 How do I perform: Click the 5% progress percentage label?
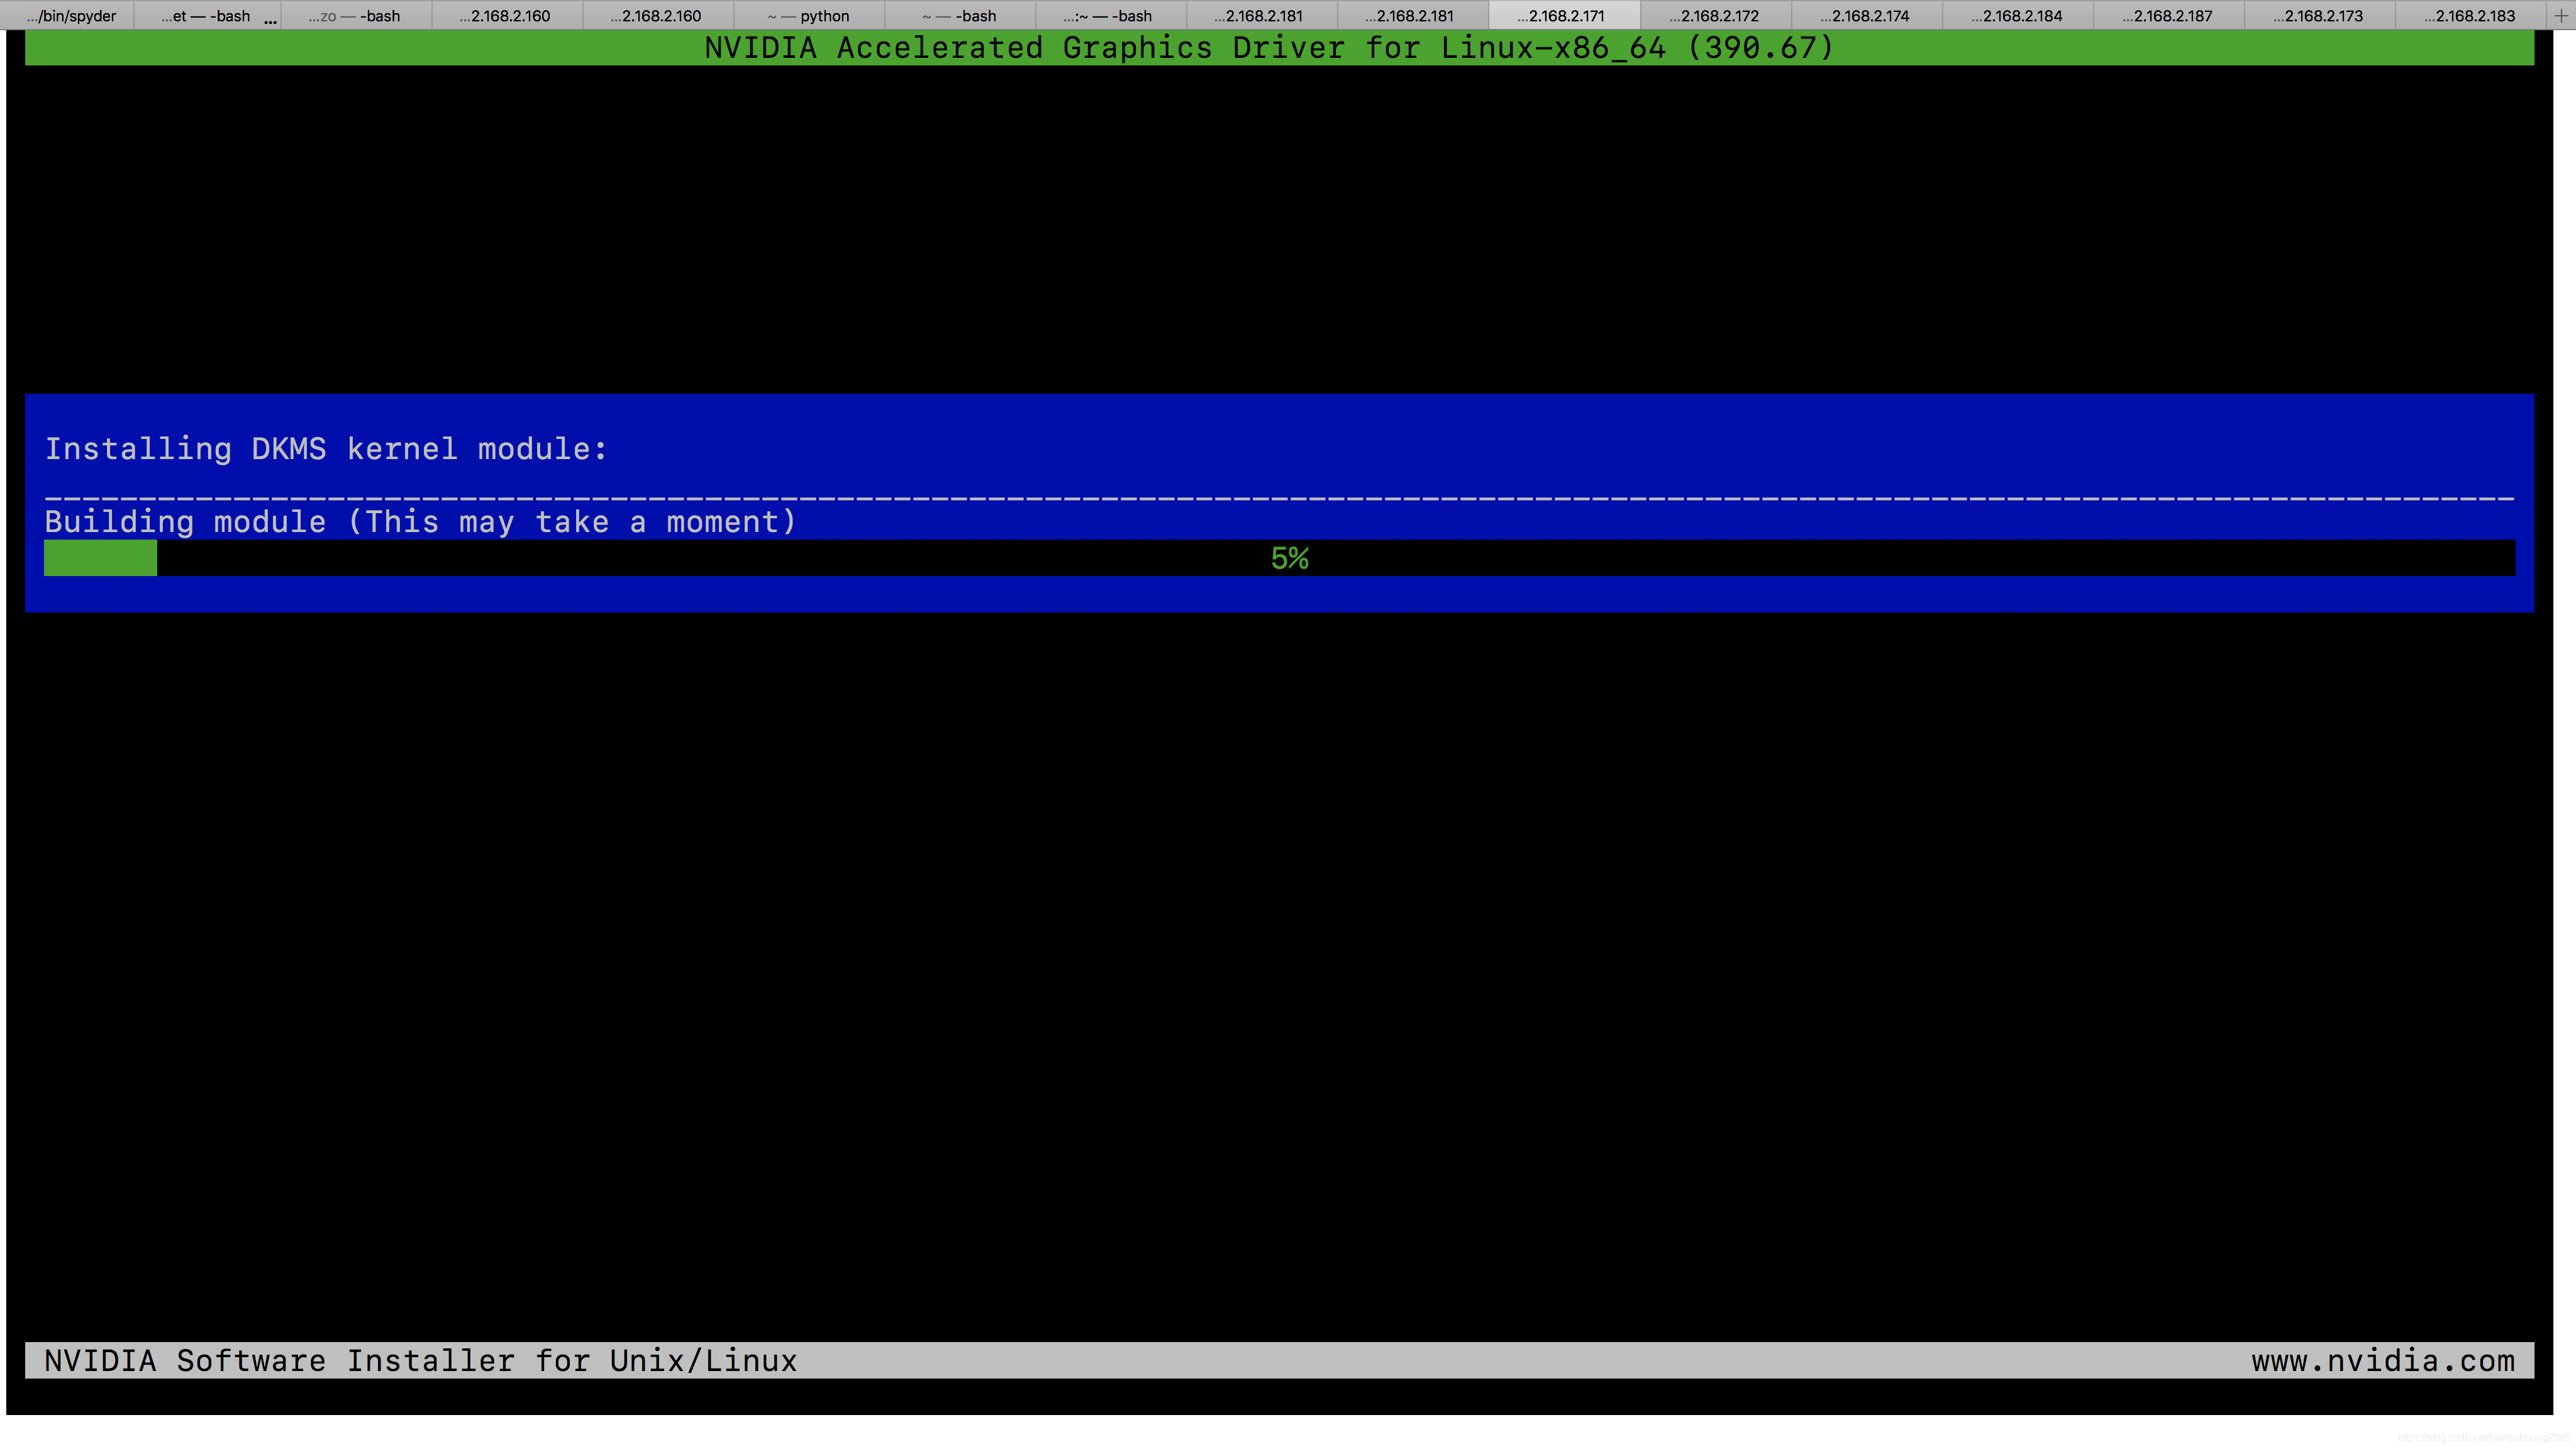(1289, 558)
